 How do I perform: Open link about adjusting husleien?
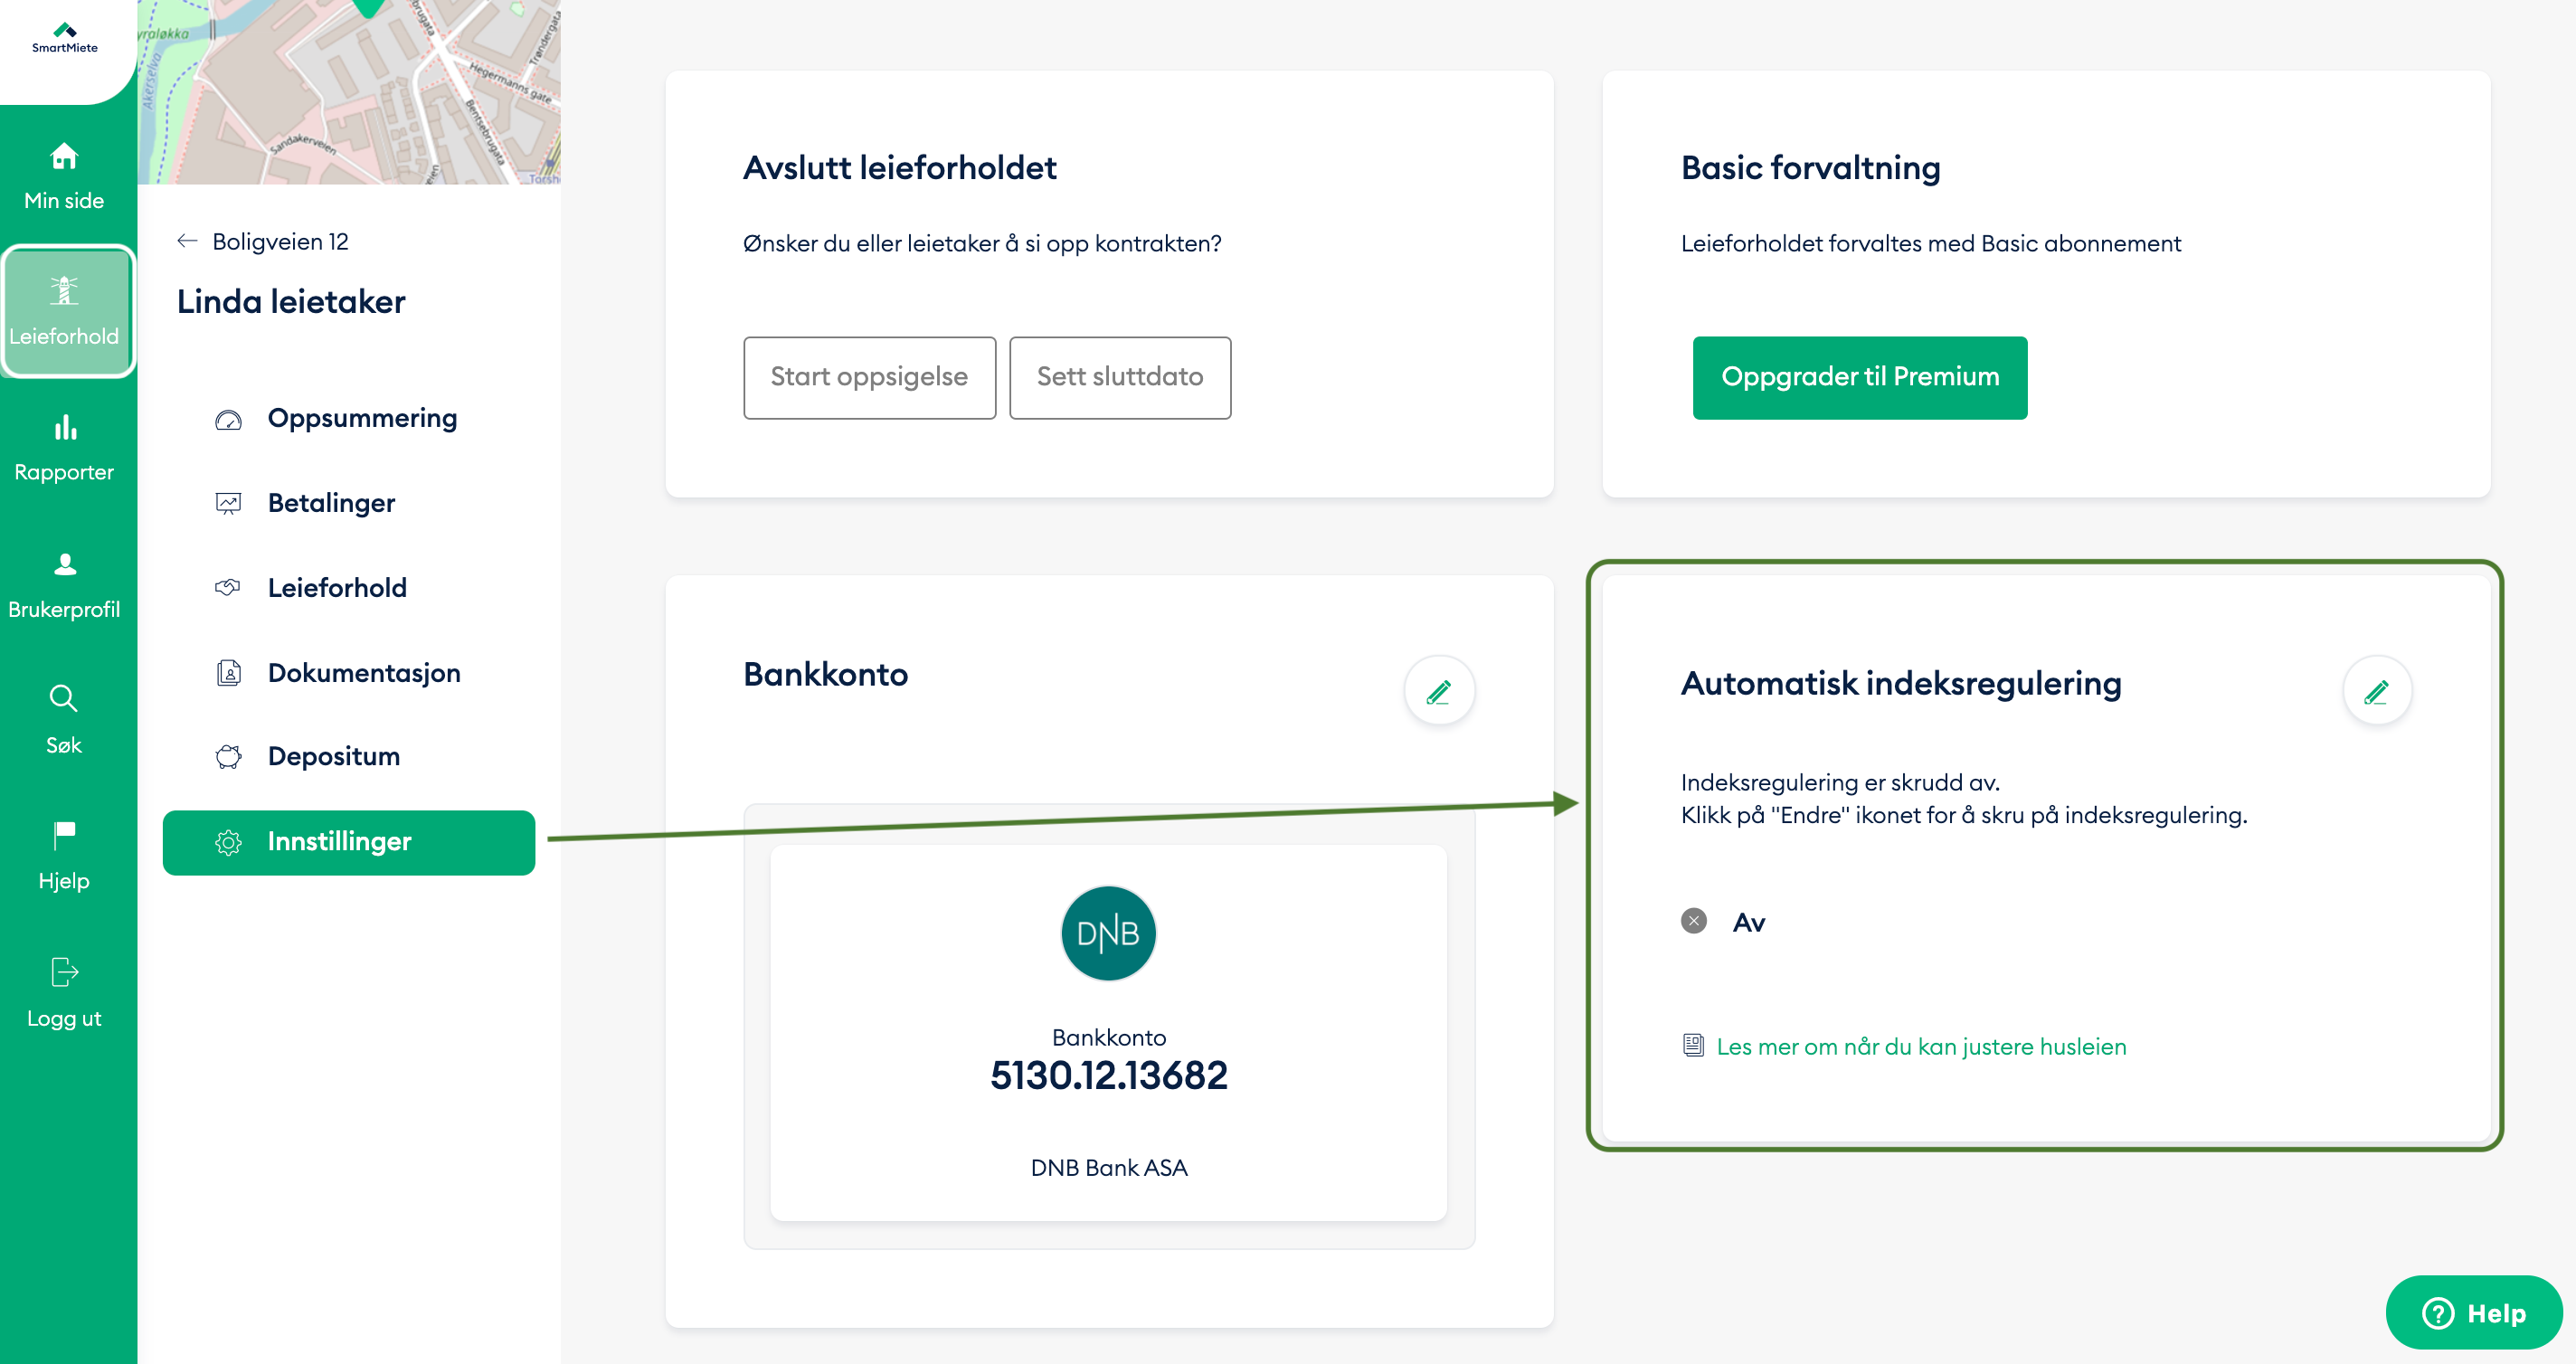pos(1920,1046)
